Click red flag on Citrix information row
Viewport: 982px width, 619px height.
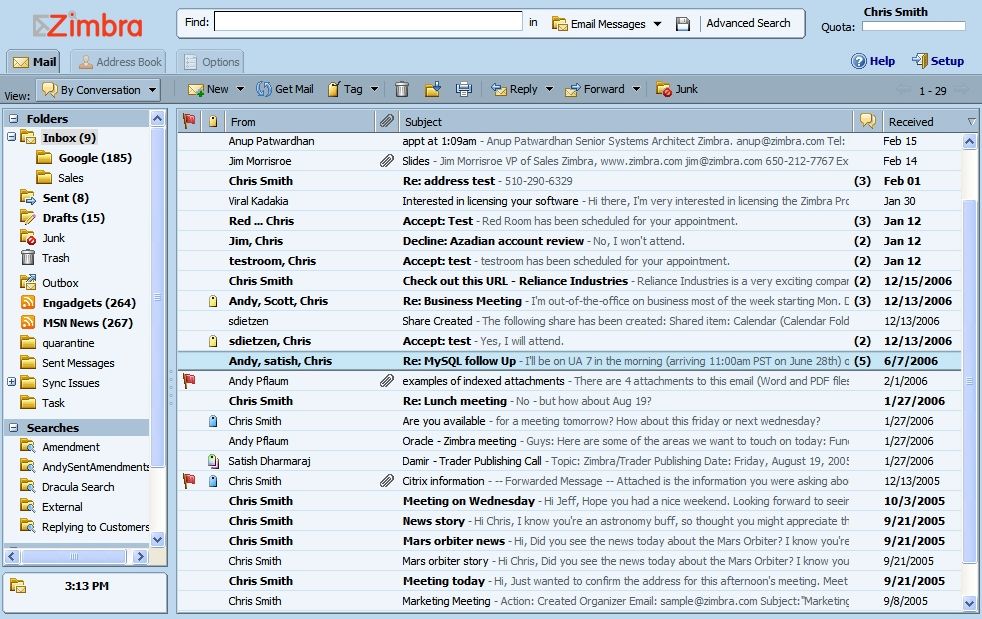pyautogui.click(x=189, y=481)
